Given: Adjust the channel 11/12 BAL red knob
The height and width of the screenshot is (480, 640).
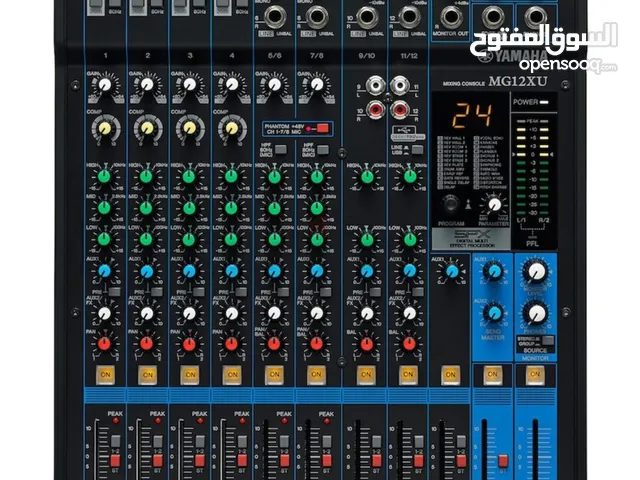Looking at the screenshot, I should pyautogui.click(x=409, y=344).
